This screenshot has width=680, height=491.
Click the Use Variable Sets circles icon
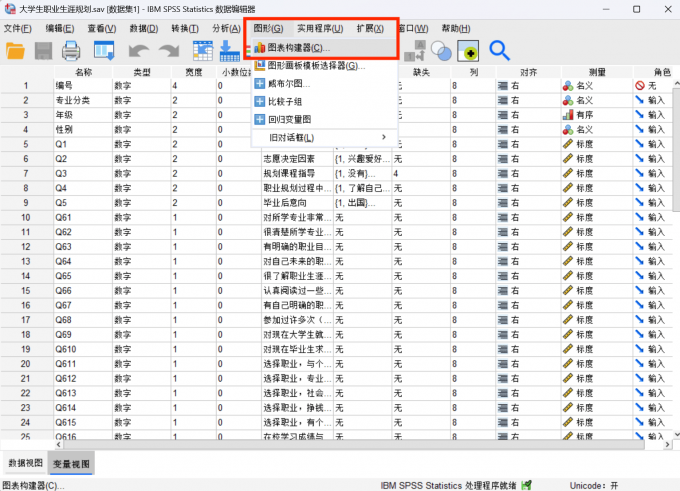point(441,51)
